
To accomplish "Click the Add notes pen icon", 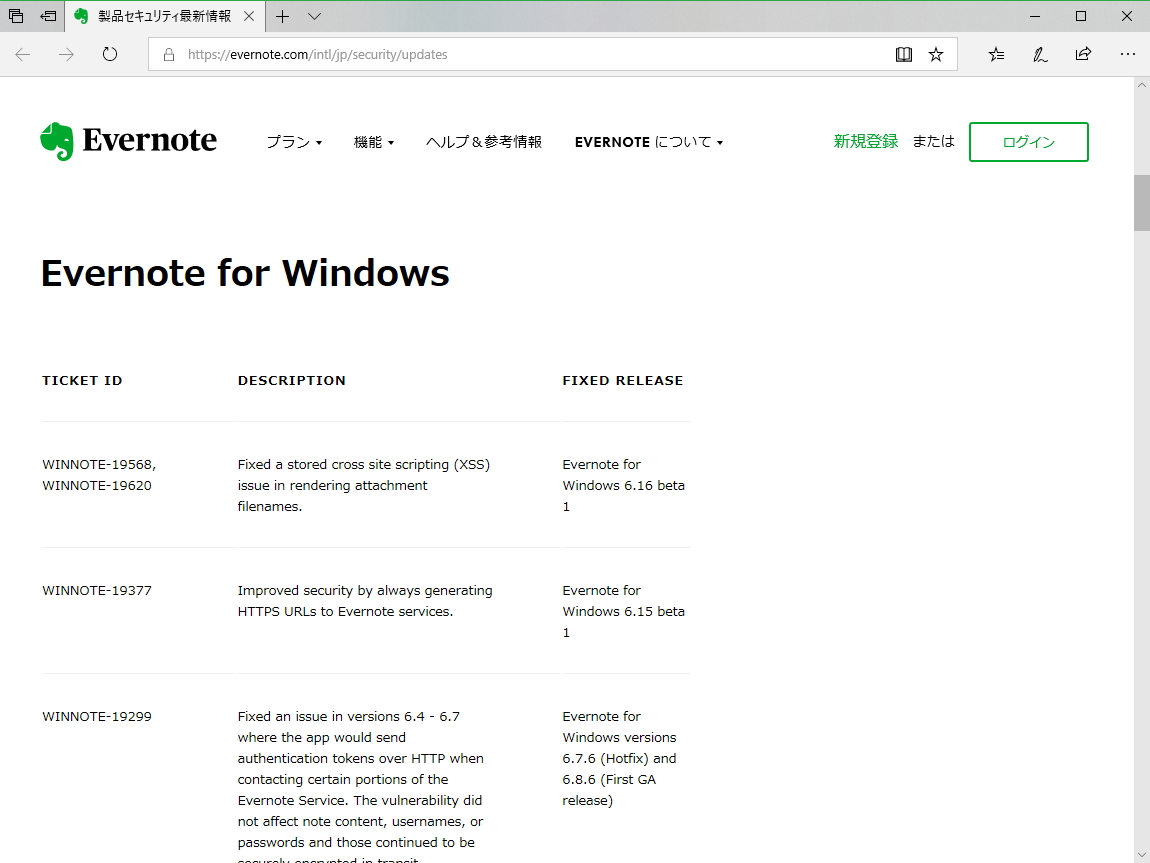I will click(x=1040, y=55).
